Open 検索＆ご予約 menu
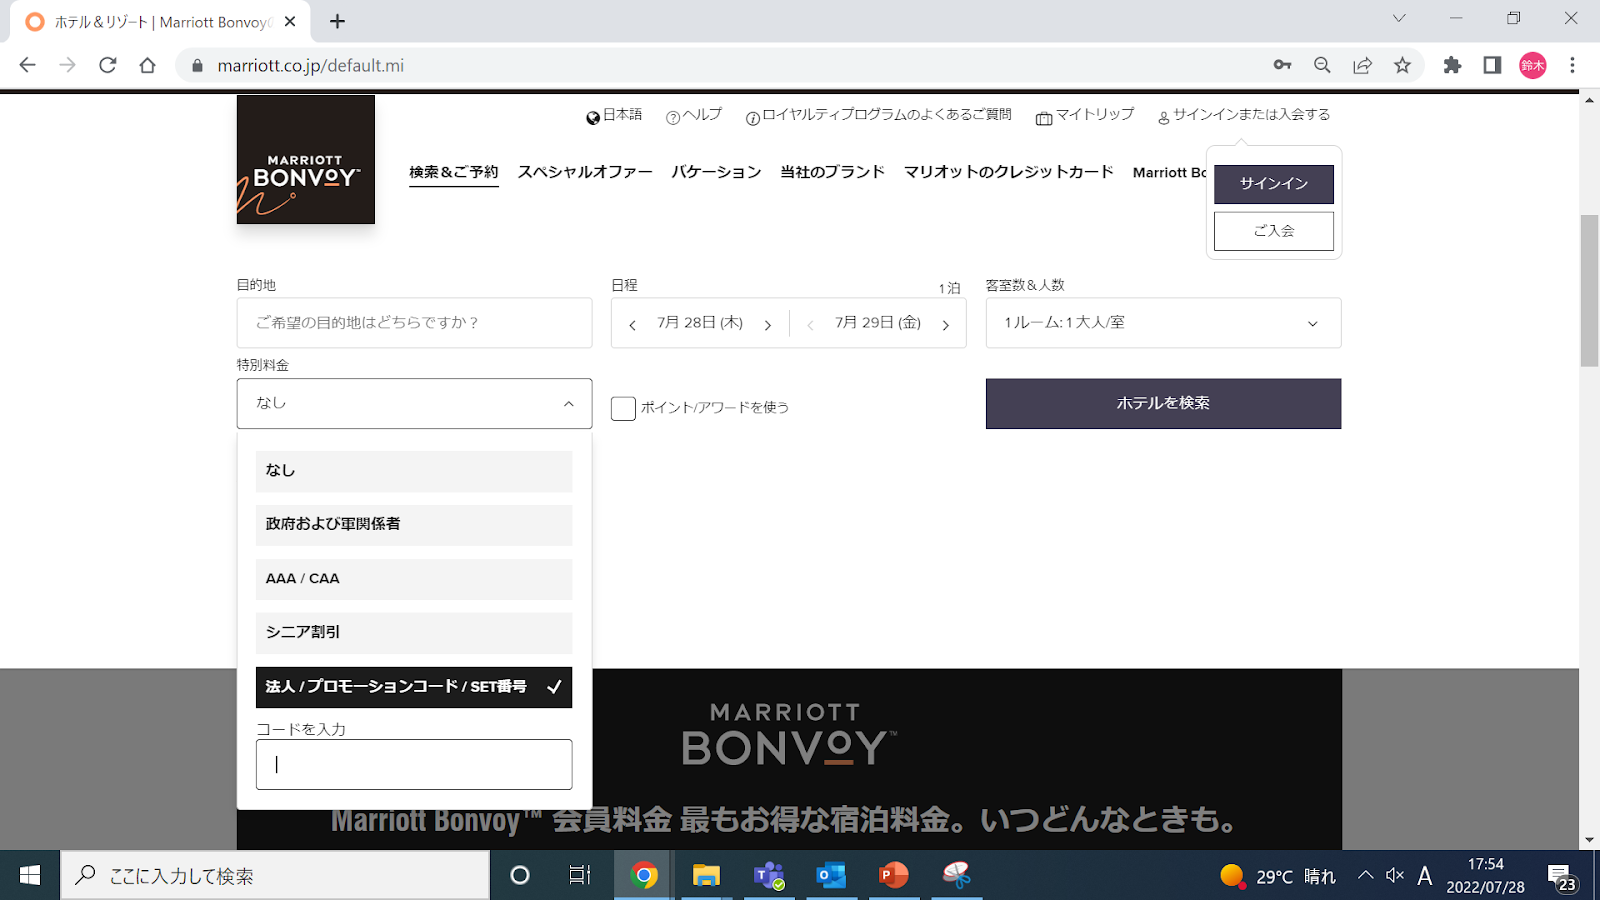This screenshot has width=1600, height=900. click(454, 172)
